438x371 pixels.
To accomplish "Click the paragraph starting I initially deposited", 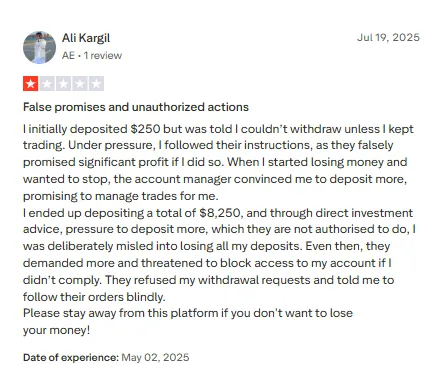I will coord(218,162).
